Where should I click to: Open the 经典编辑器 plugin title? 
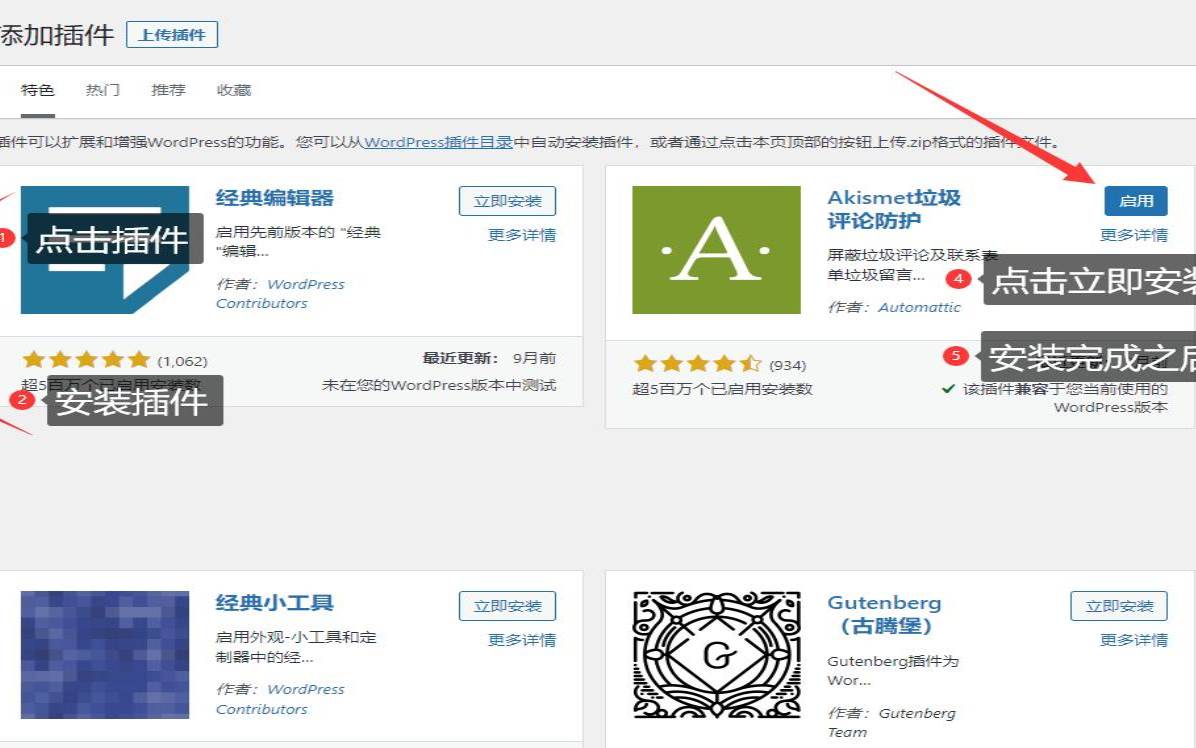coord(275,198)
